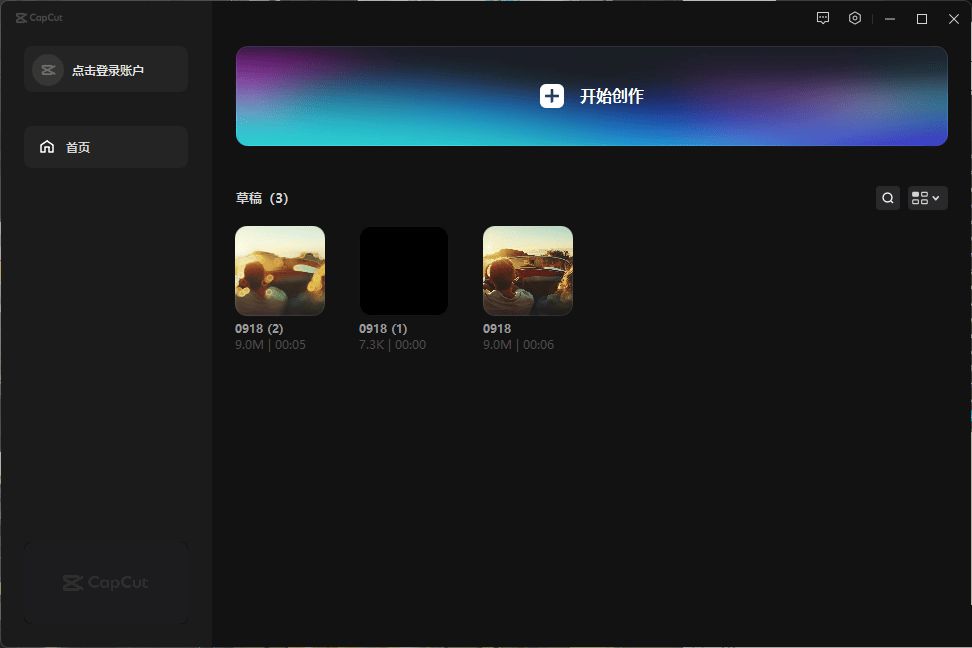Image resolution: width=972 pixels, height=648 pixels.
Task: Click the CapCut logo in the title bar
Action: coord(39,18)
